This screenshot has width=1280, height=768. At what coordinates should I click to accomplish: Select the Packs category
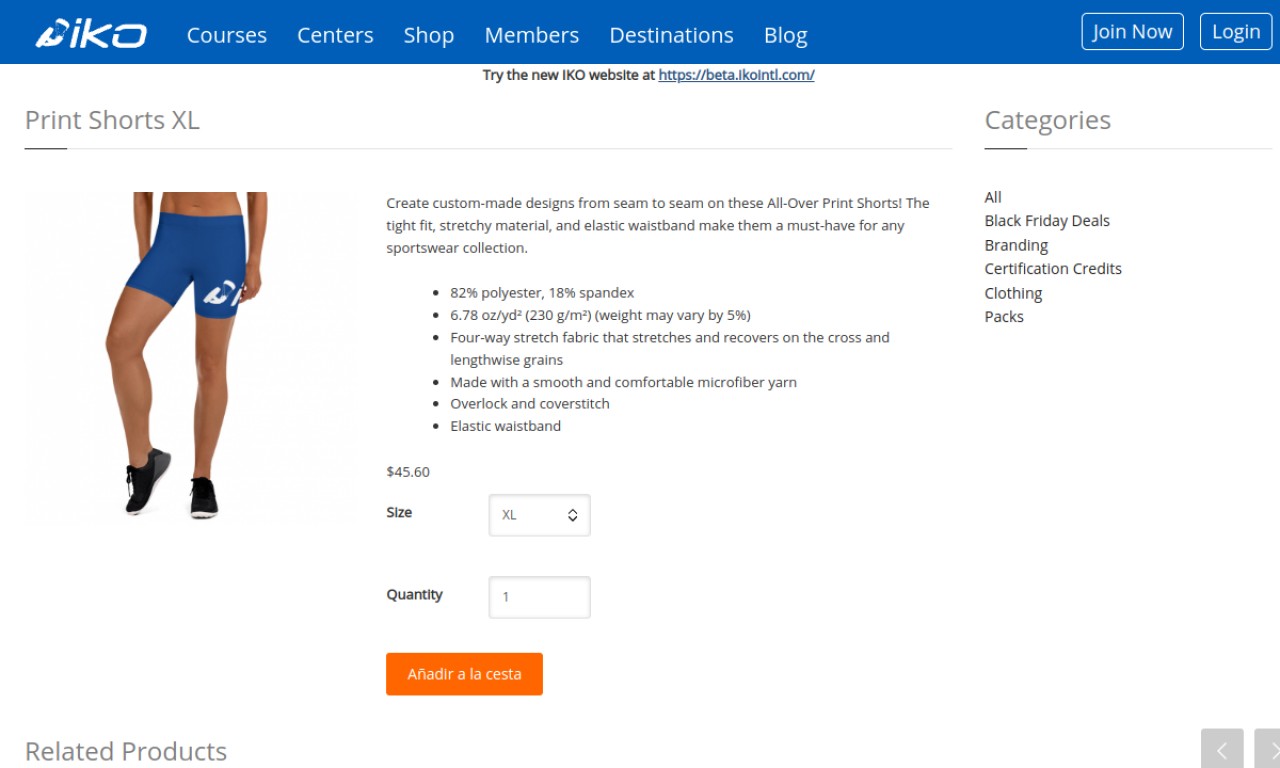coord(1004,317)
